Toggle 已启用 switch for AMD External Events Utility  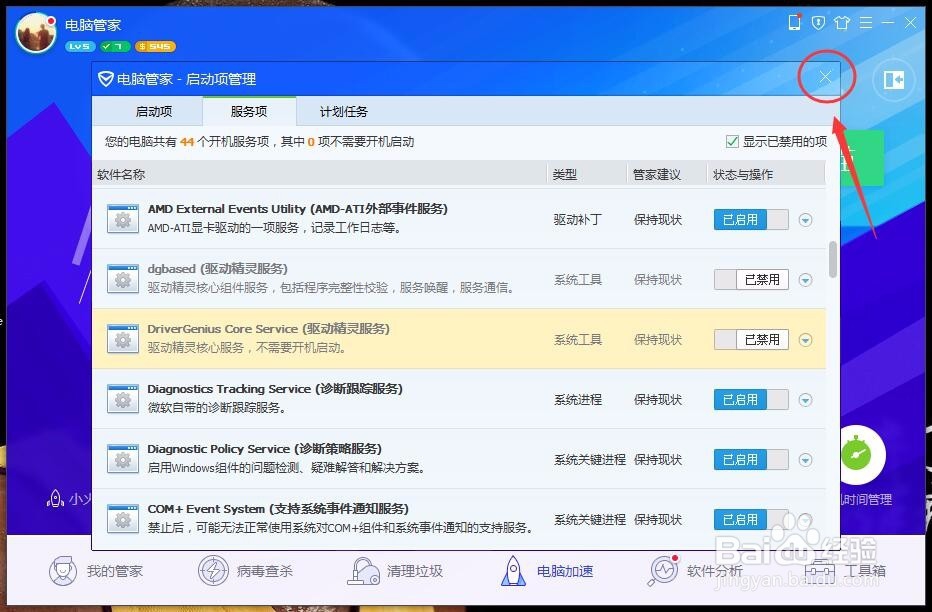pyautogui.click(x=751, y=220)
